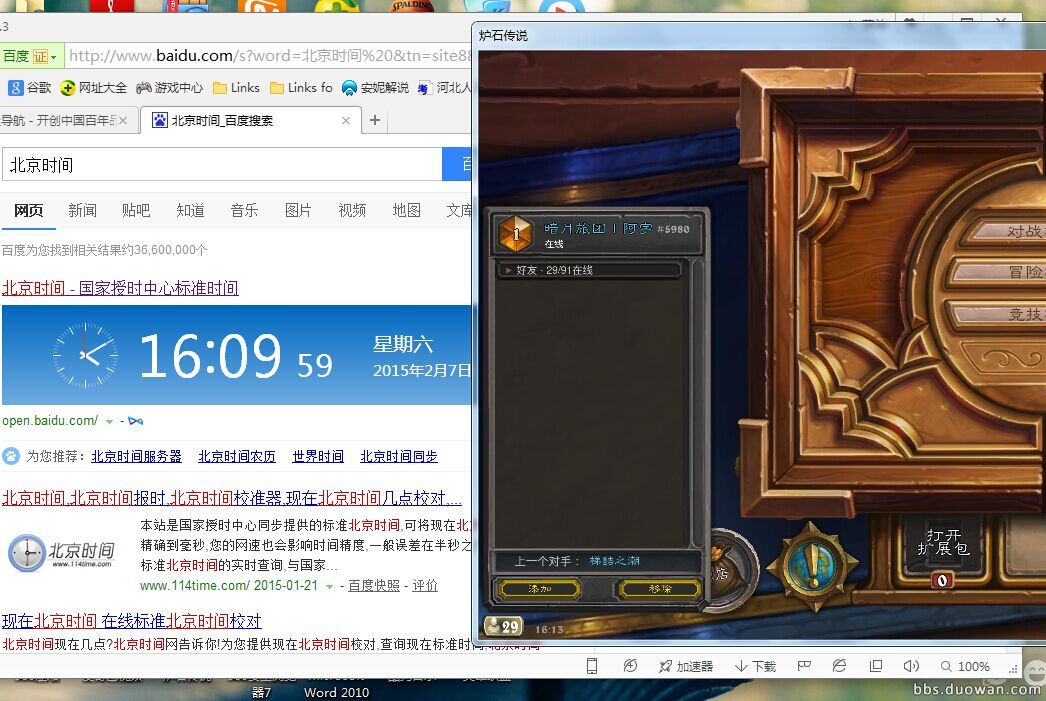Viewport: 1046px width, 701px height.
Task: Click the 打开扩展包 open packs button
Action: tap(943, 544)
